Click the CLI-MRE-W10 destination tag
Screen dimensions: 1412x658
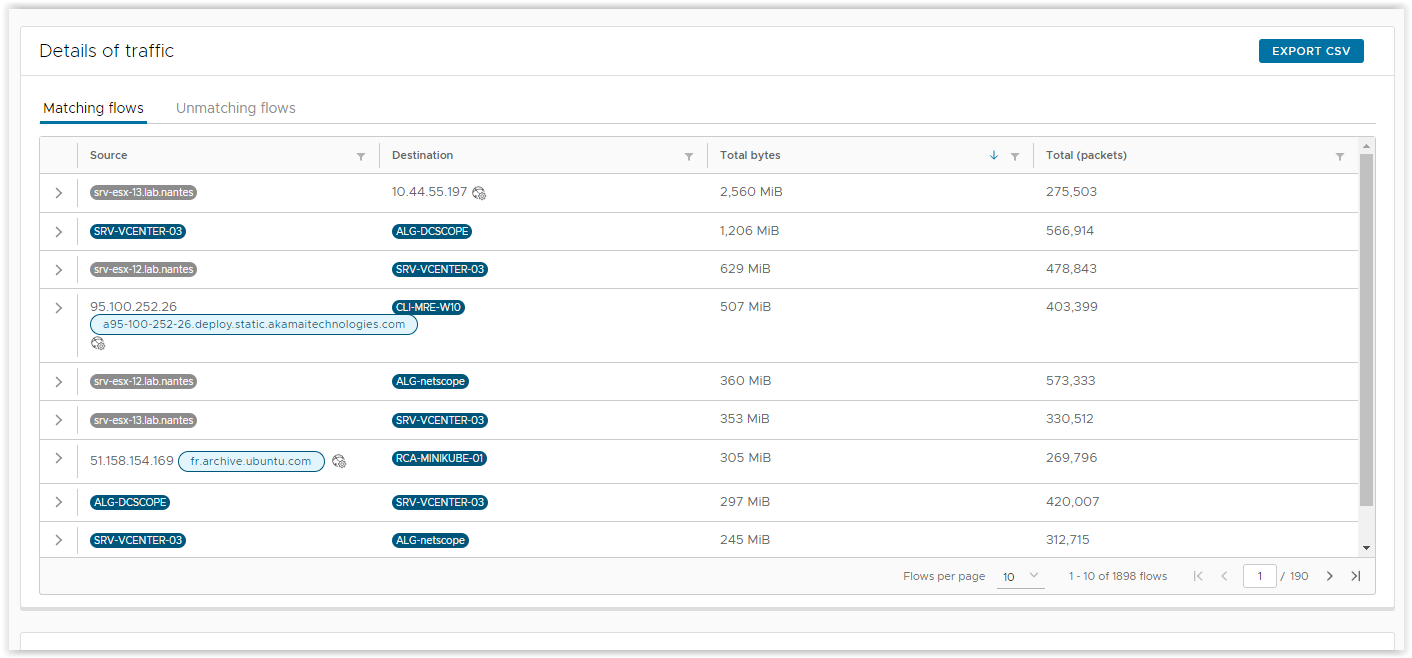pyautogui.click(x=428, y=307)
